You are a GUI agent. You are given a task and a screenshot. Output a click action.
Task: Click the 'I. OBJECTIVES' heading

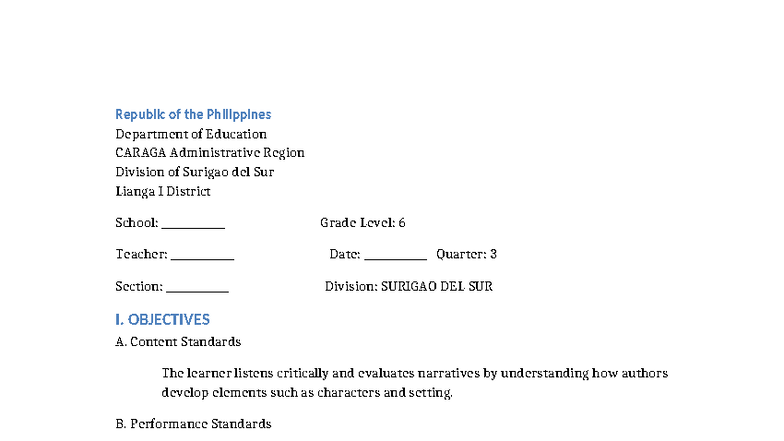162,320
